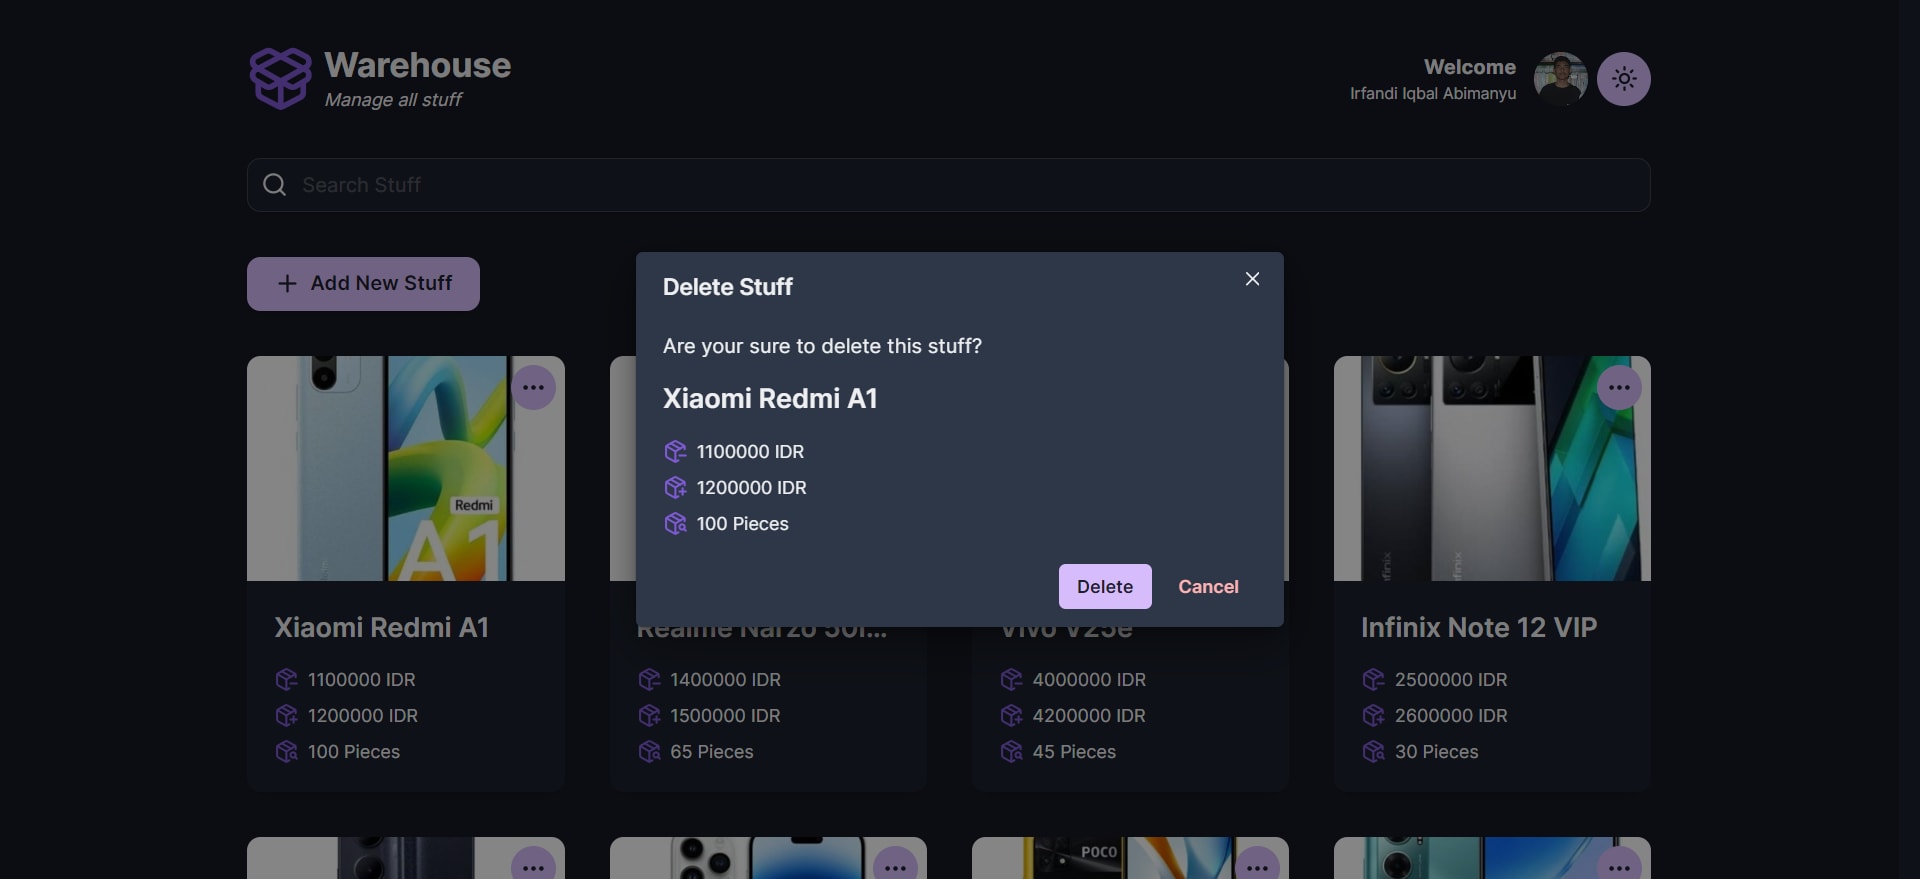The image size is (1920, 879).
Task: Click the 2600000 IDR price text
Action: (x=1451, y=716)
